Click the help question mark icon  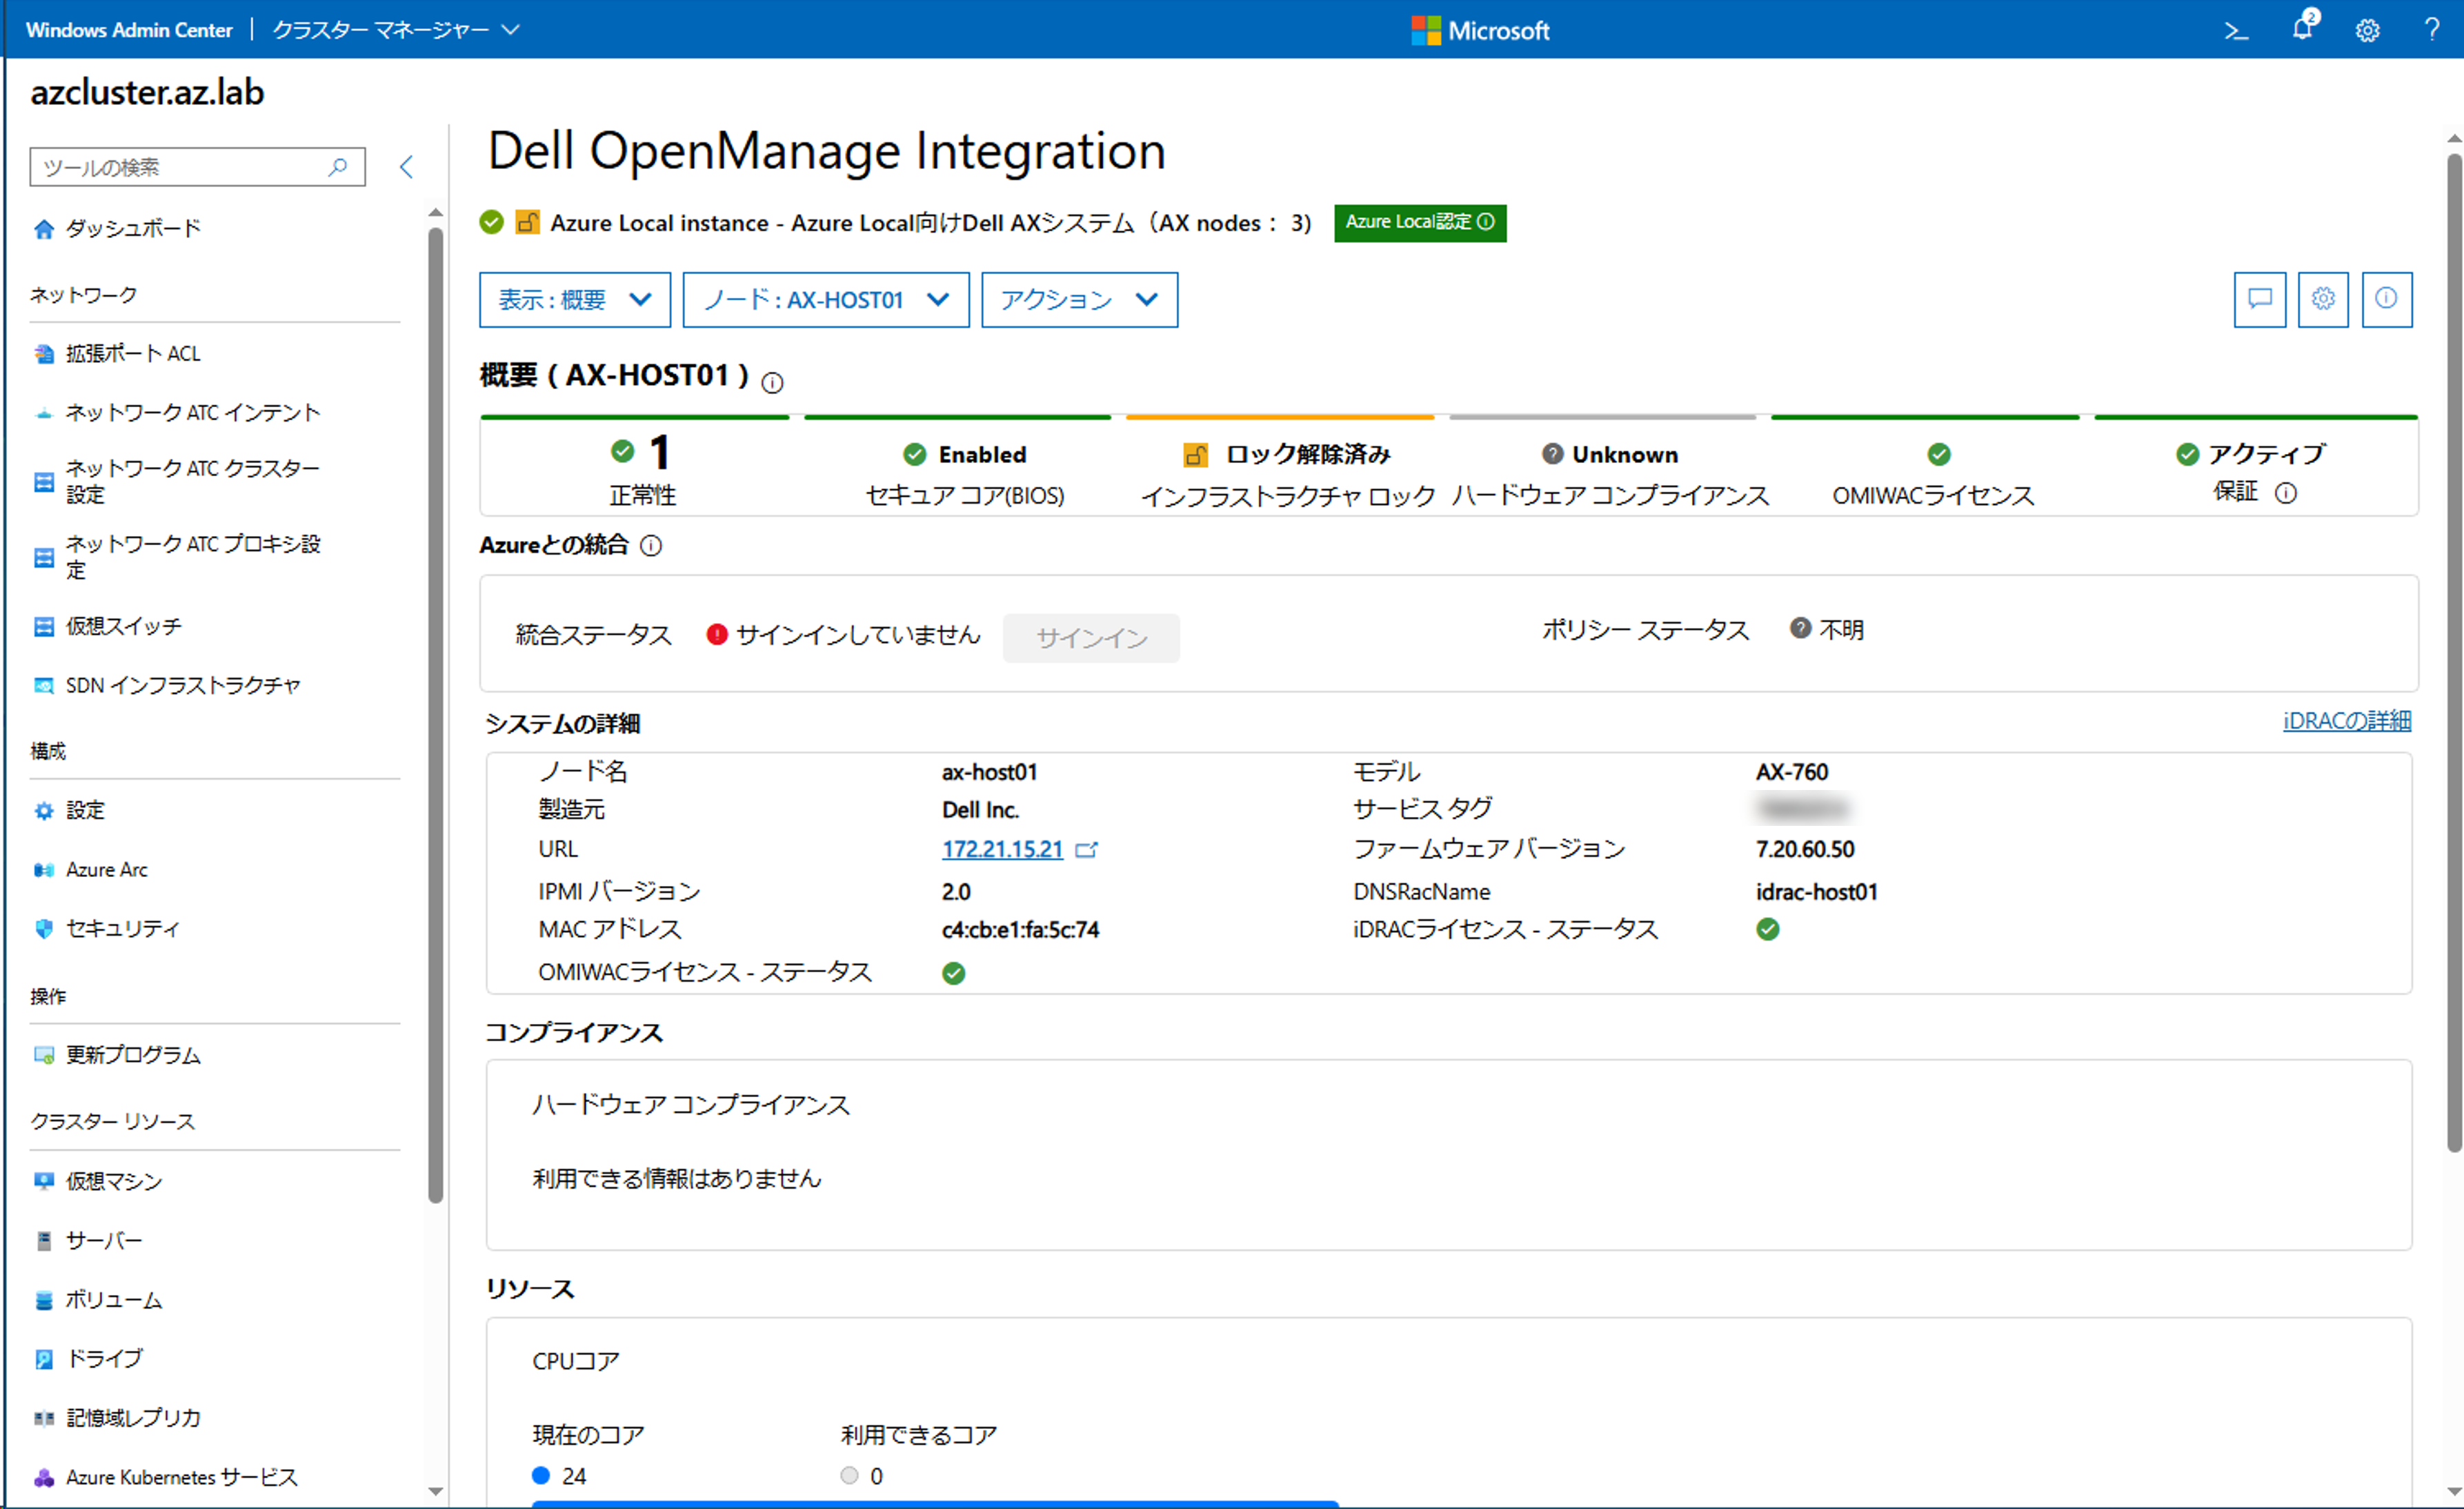tap(2432, 30)
